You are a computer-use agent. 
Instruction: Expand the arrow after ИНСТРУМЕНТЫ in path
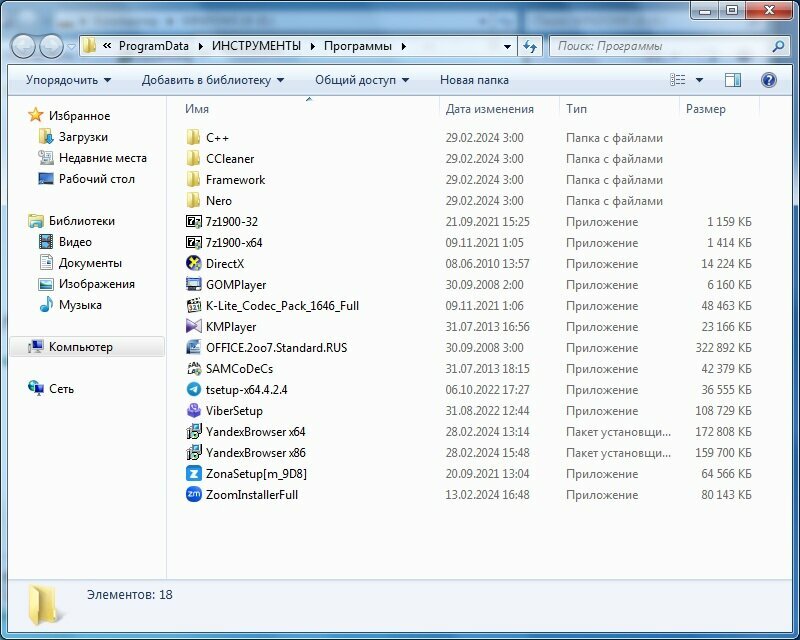click(x=313, y=46)
